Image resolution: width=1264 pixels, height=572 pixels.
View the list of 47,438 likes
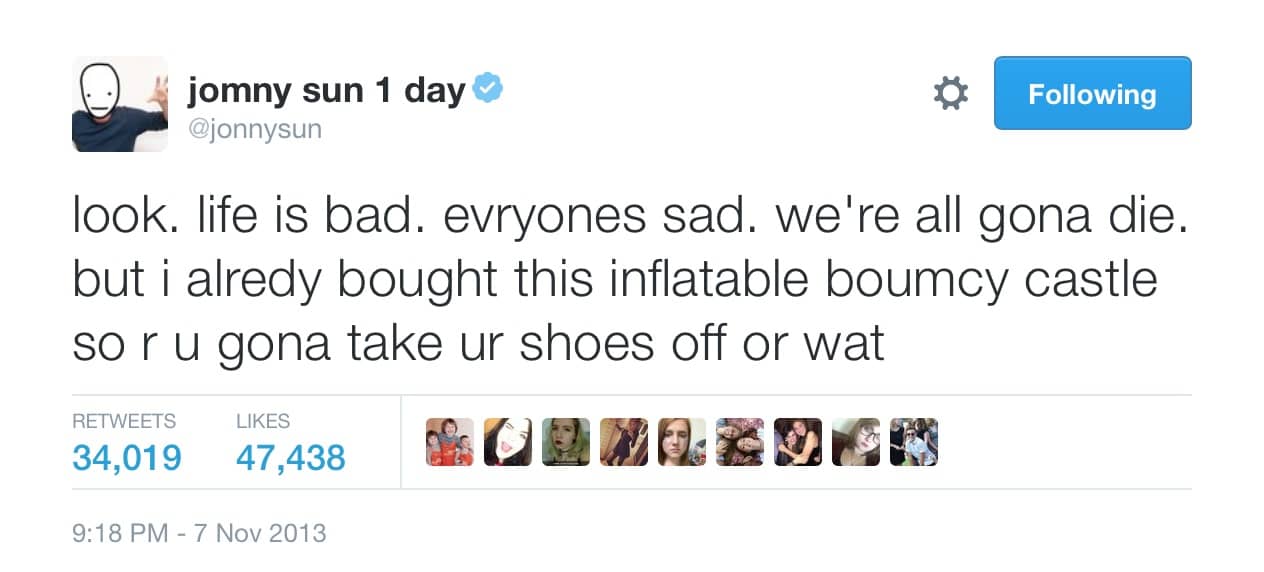tap(290, 458)
